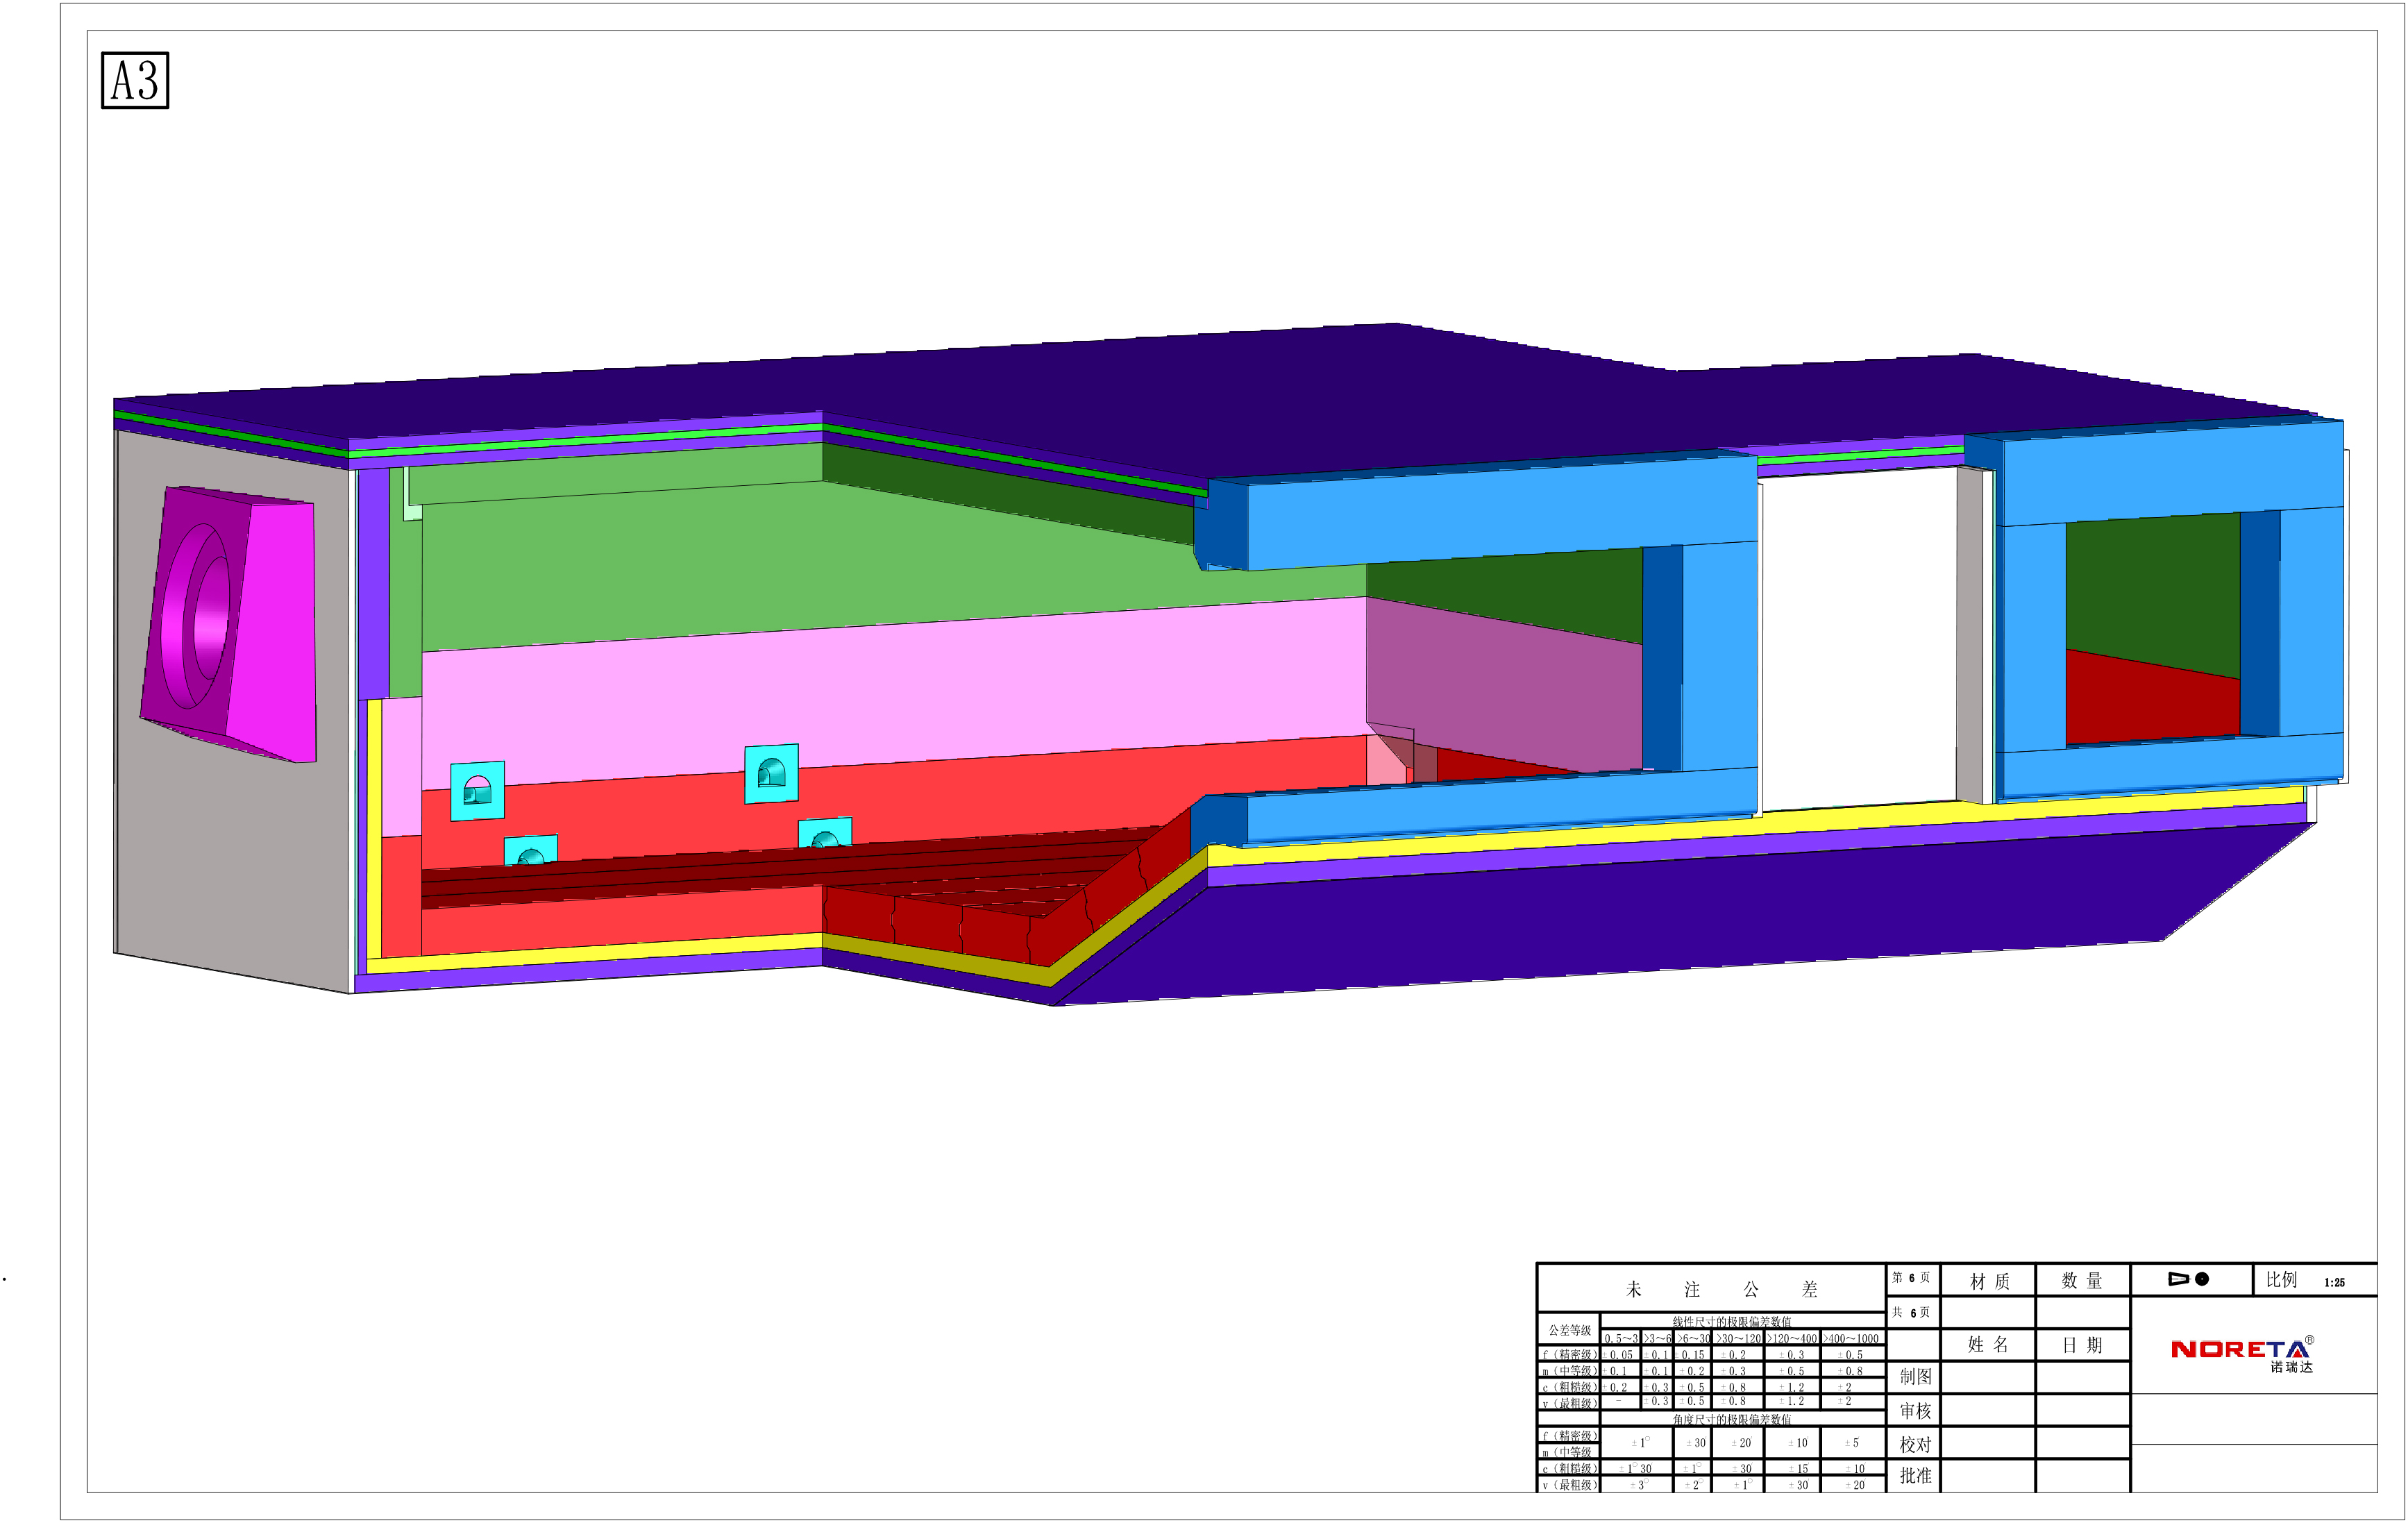Click the white gap between blue frames

pos(1858,640)
